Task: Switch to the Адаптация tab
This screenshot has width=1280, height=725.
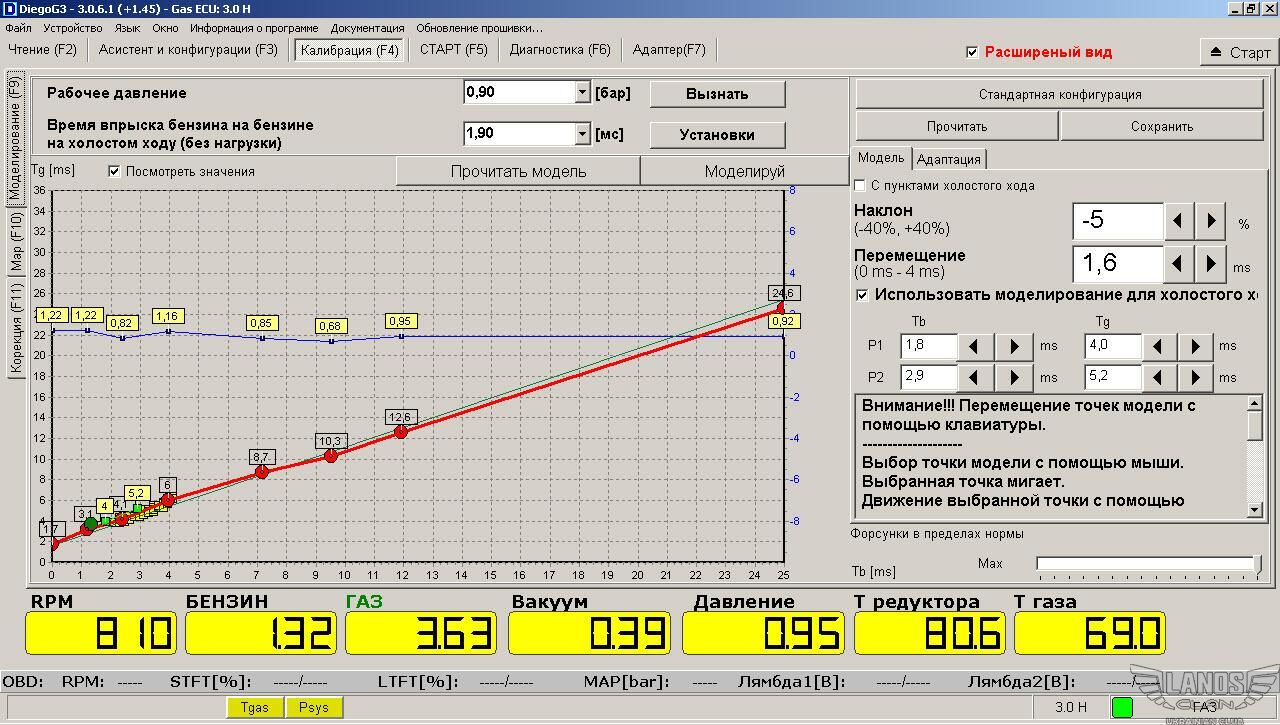Action: tap(949, 159)
